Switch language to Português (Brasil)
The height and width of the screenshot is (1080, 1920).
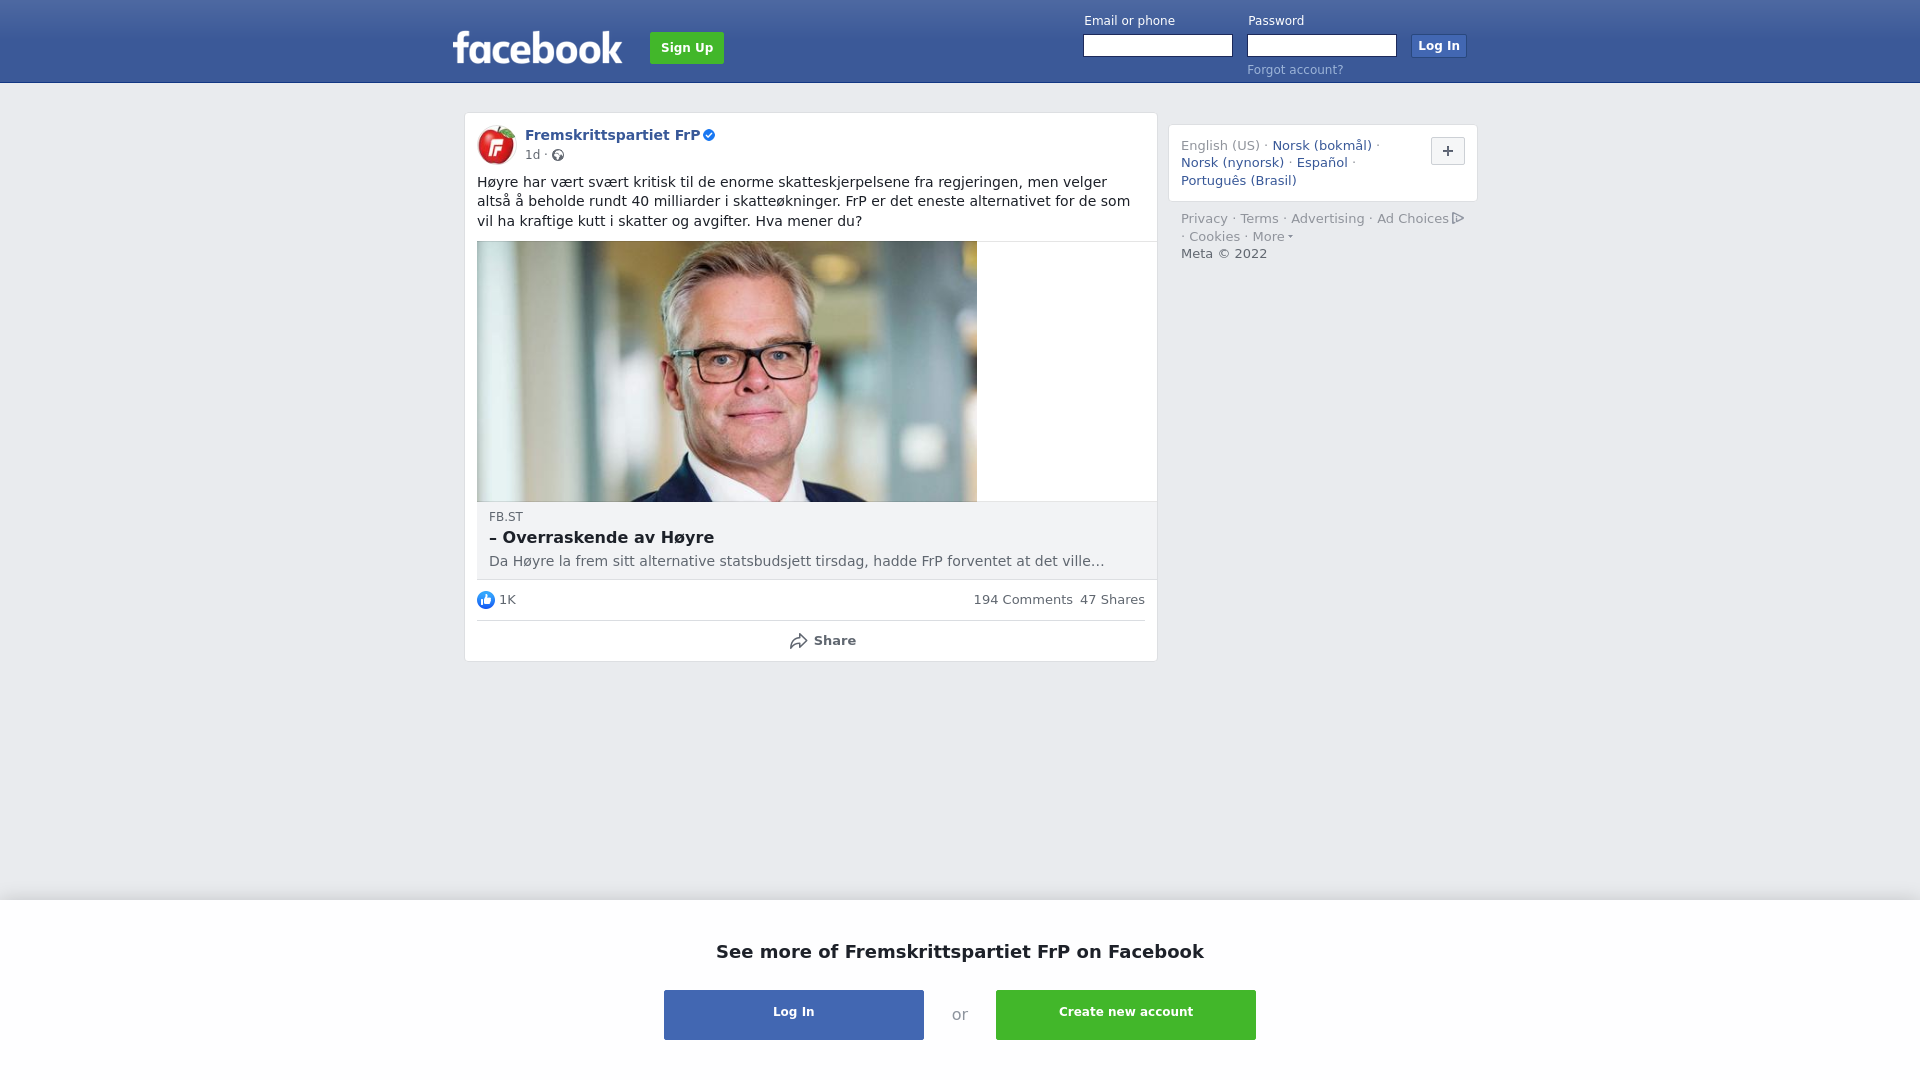tap(1238, 181)
